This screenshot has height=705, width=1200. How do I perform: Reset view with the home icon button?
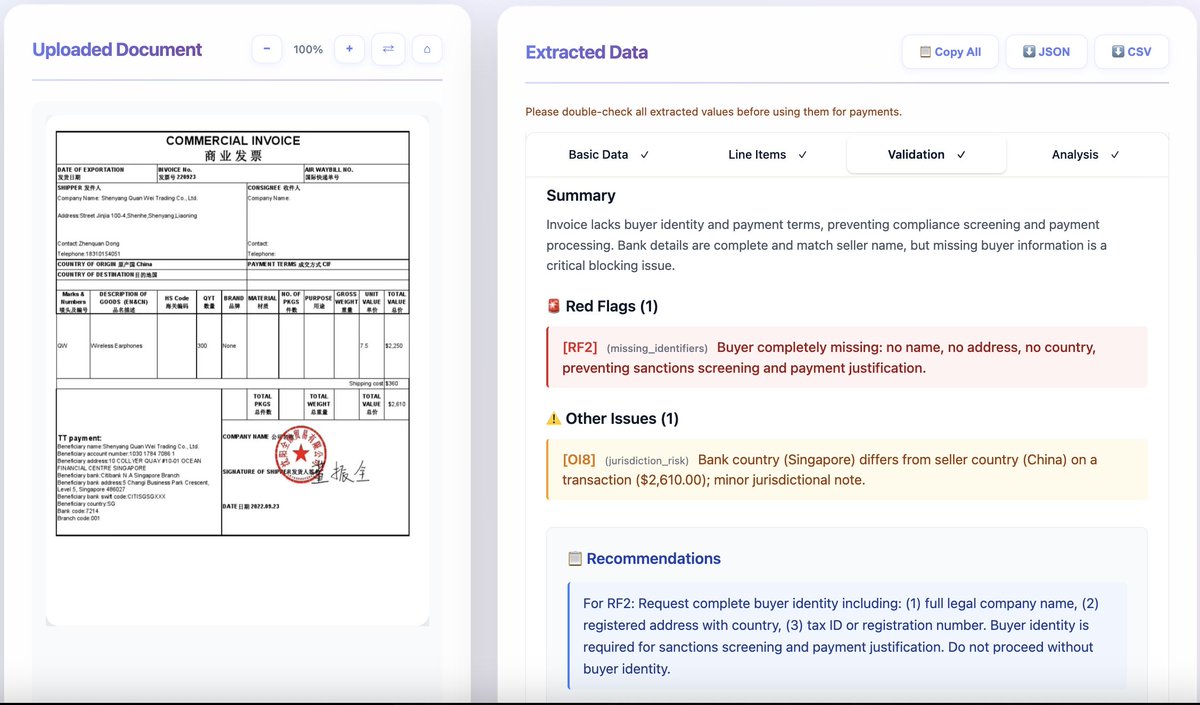point(427,49)
